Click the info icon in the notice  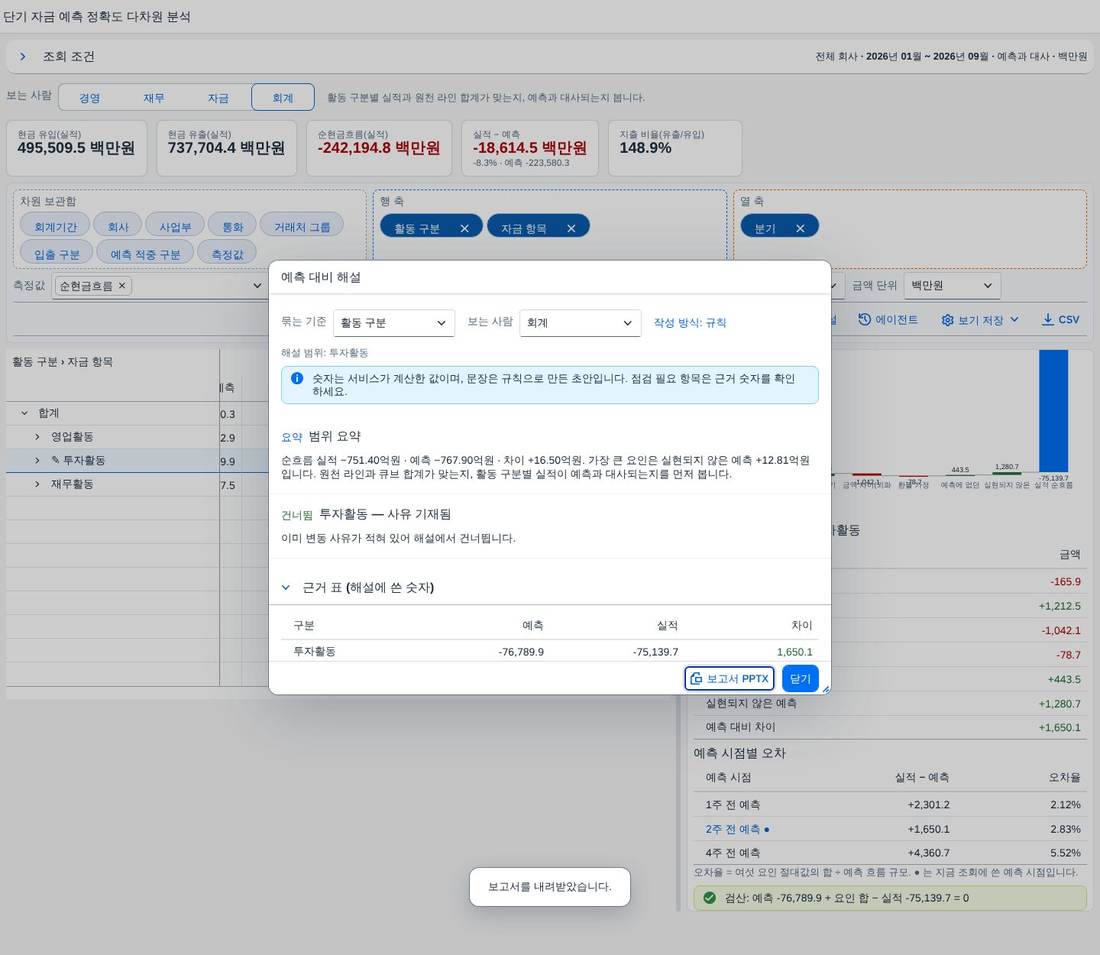297,378
